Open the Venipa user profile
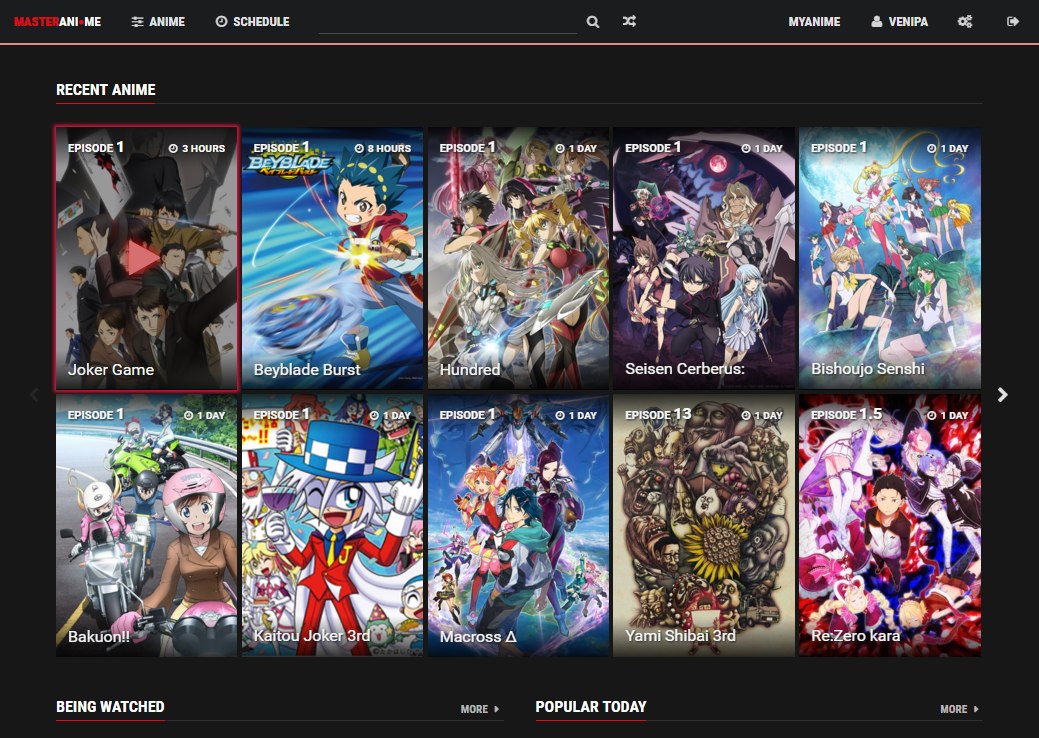 [899, 22]
